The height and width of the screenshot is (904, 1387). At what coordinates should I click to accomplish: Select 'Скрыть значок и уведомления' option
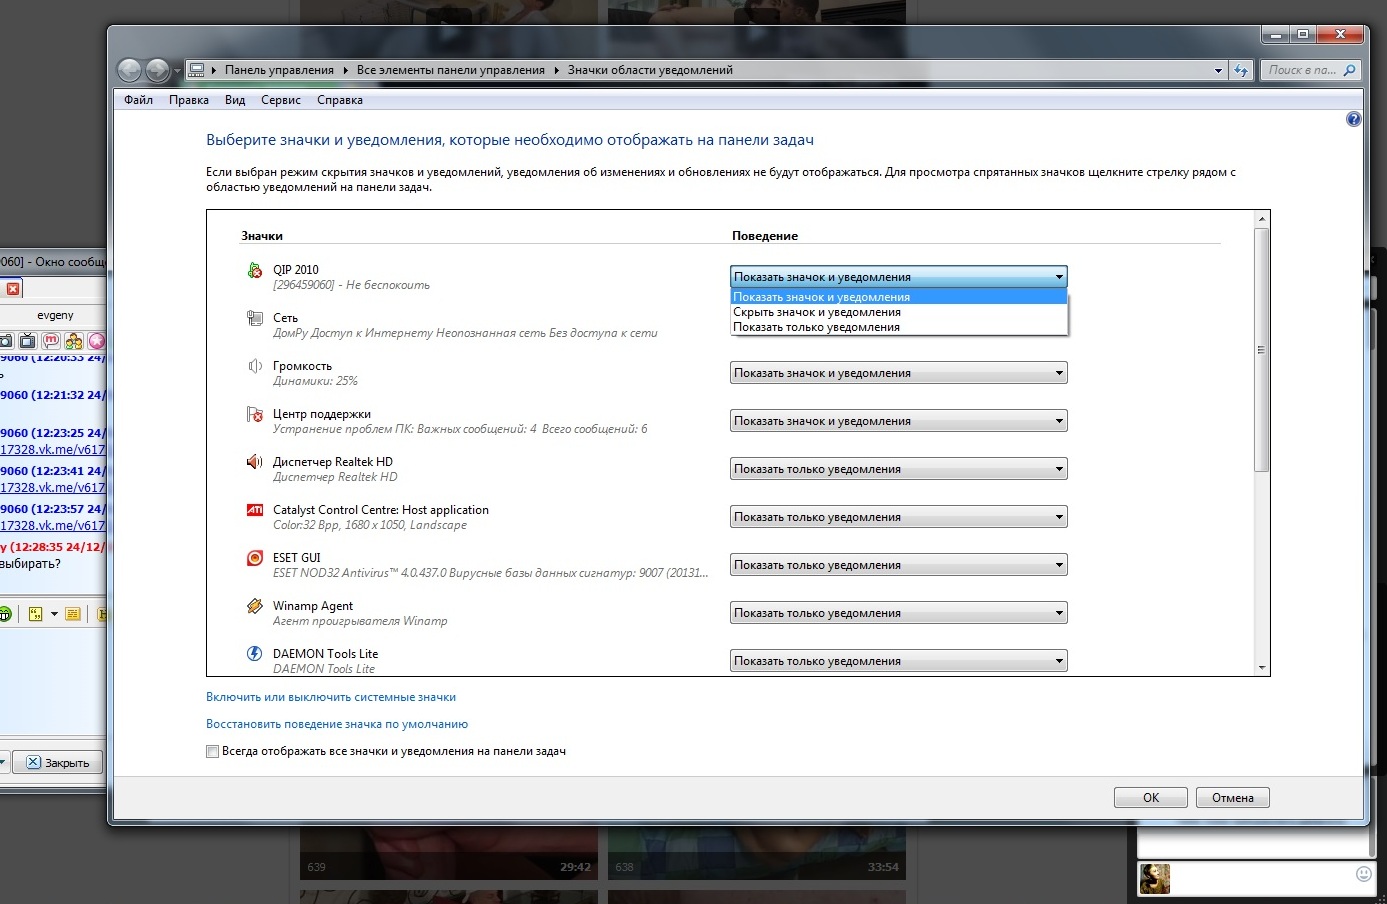(899, 312)
